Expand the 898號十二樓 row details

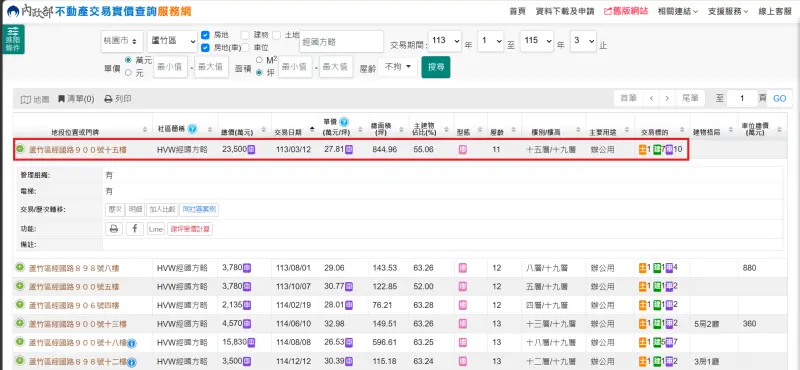pyautogui.click(x=20, y=361)
